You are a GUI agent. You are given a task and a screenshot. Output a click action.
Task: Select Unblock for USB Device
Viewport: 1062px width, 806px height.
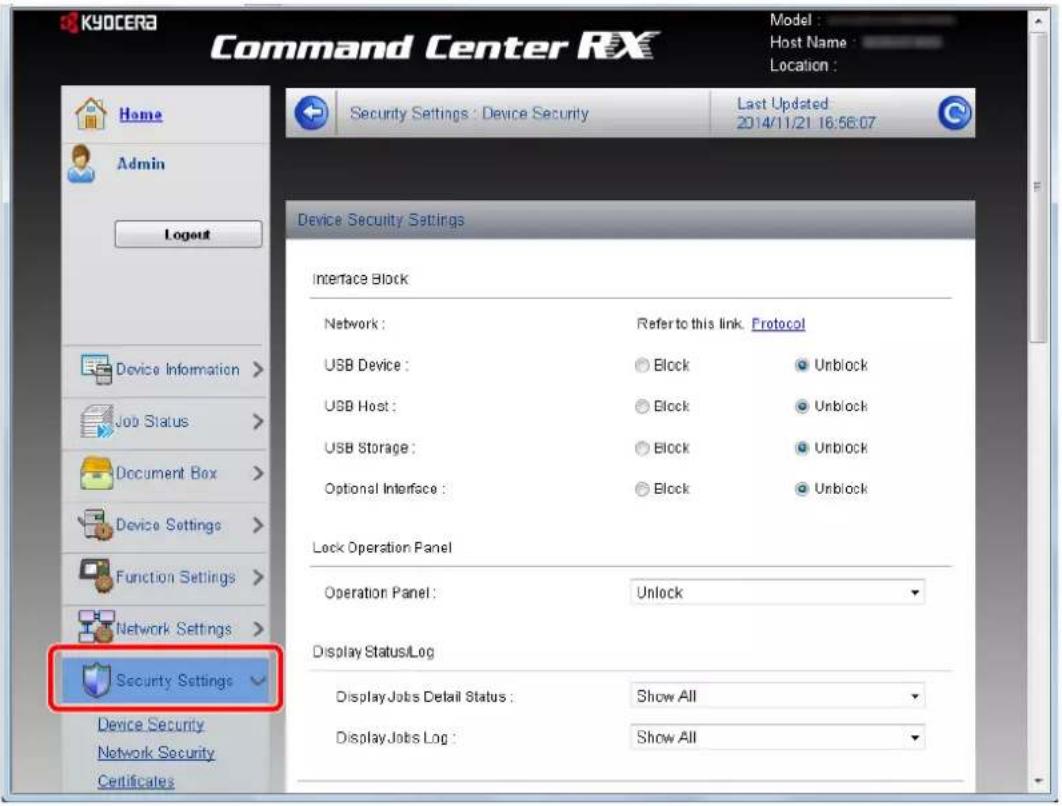802,366
